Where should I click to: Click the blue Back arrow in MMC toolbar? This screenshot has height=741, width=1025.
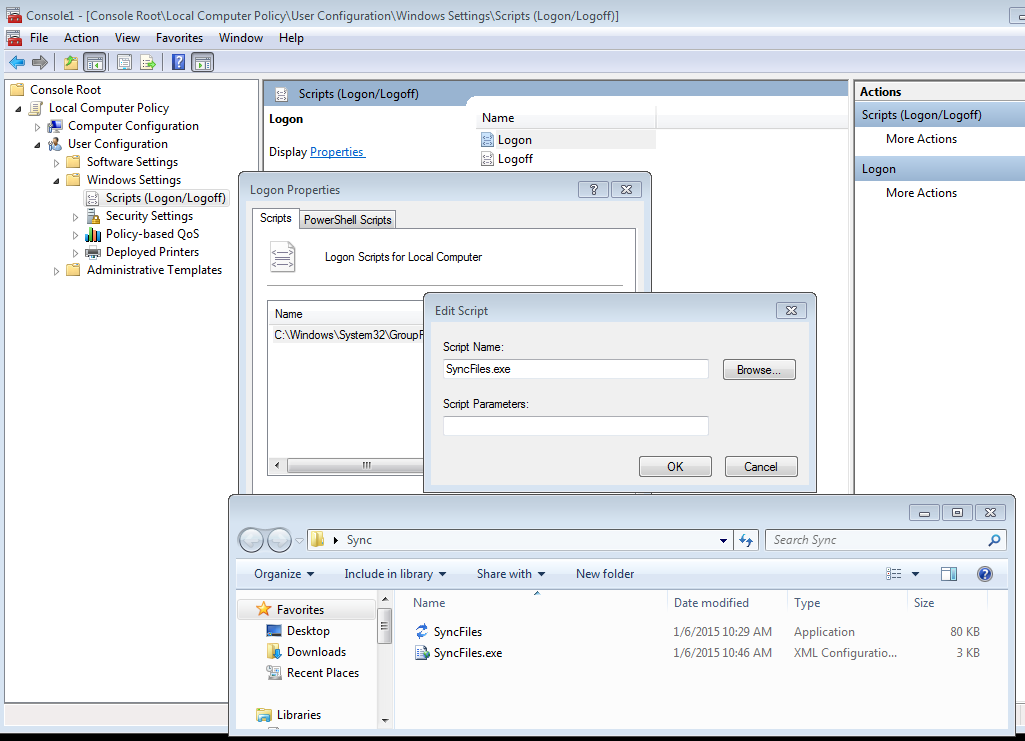[16, 63]
